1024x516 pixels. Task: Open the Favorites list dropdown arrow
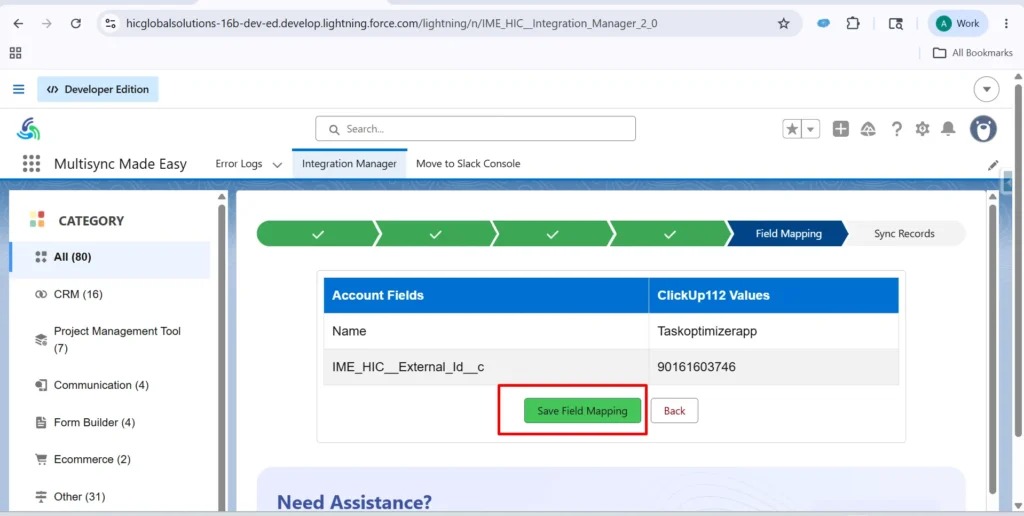[x=811, y=129]
